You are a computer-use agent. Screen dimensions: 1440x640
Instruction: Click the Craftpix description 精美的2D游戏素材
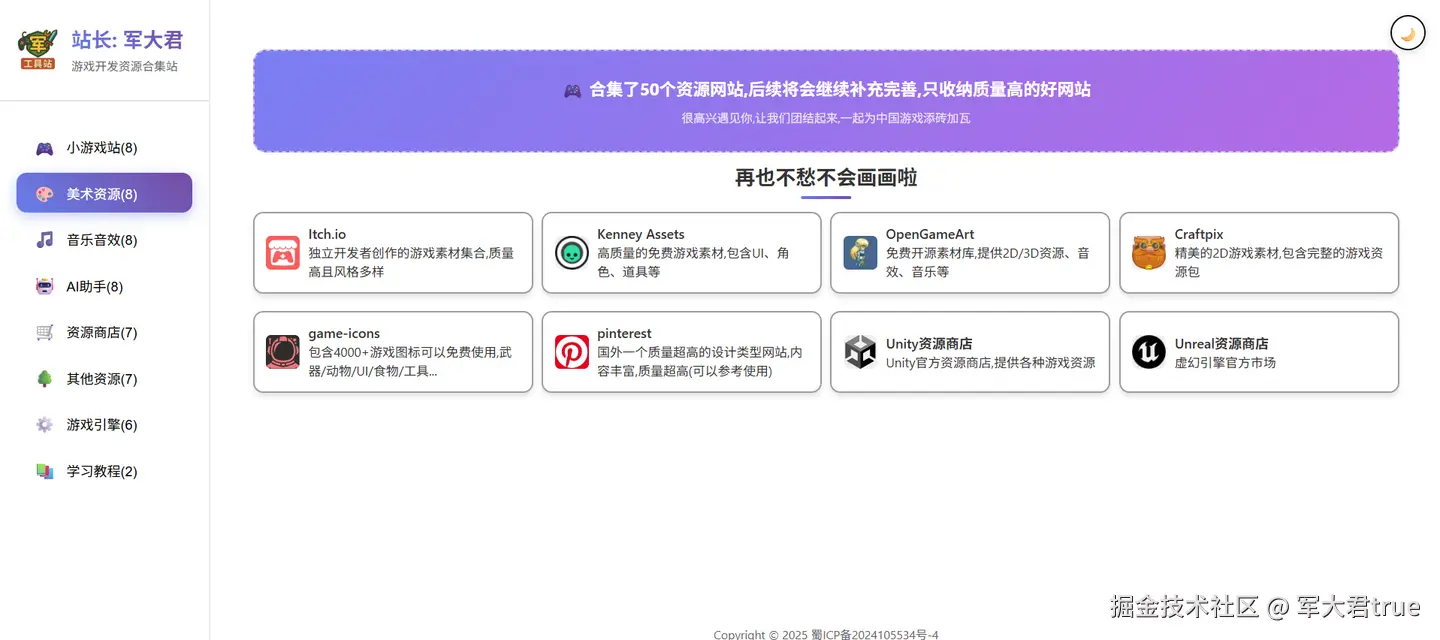[x=1279, y=263]
